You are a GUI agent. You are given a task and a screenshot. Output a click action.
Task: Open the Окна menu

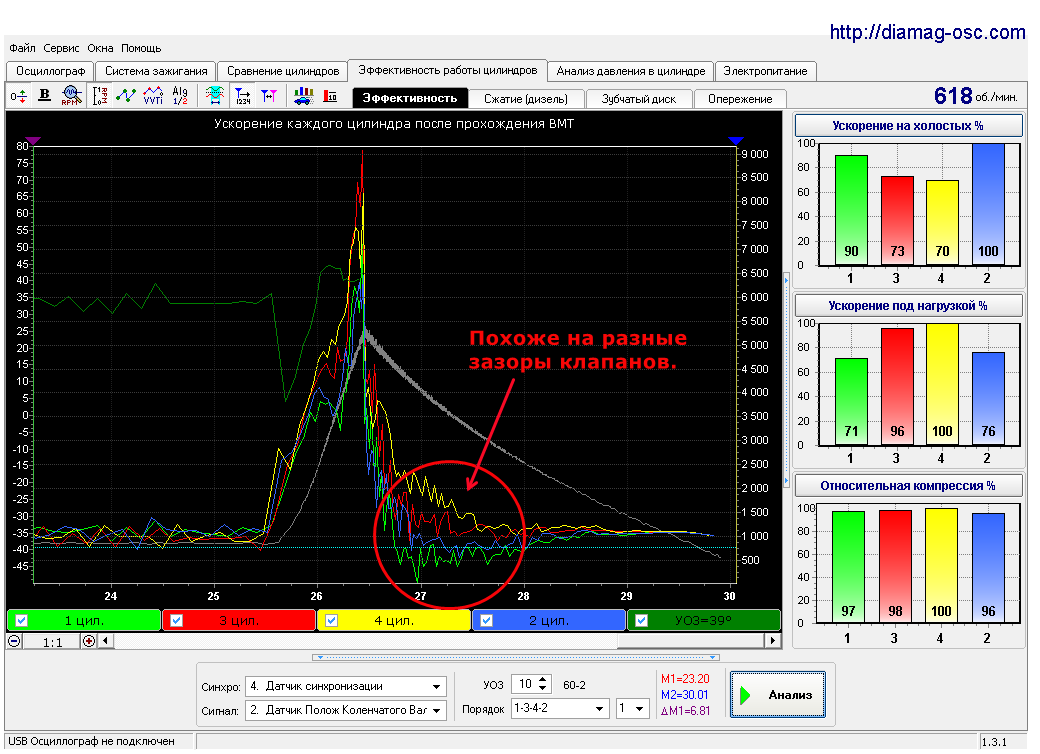click(x=100, y=48)
